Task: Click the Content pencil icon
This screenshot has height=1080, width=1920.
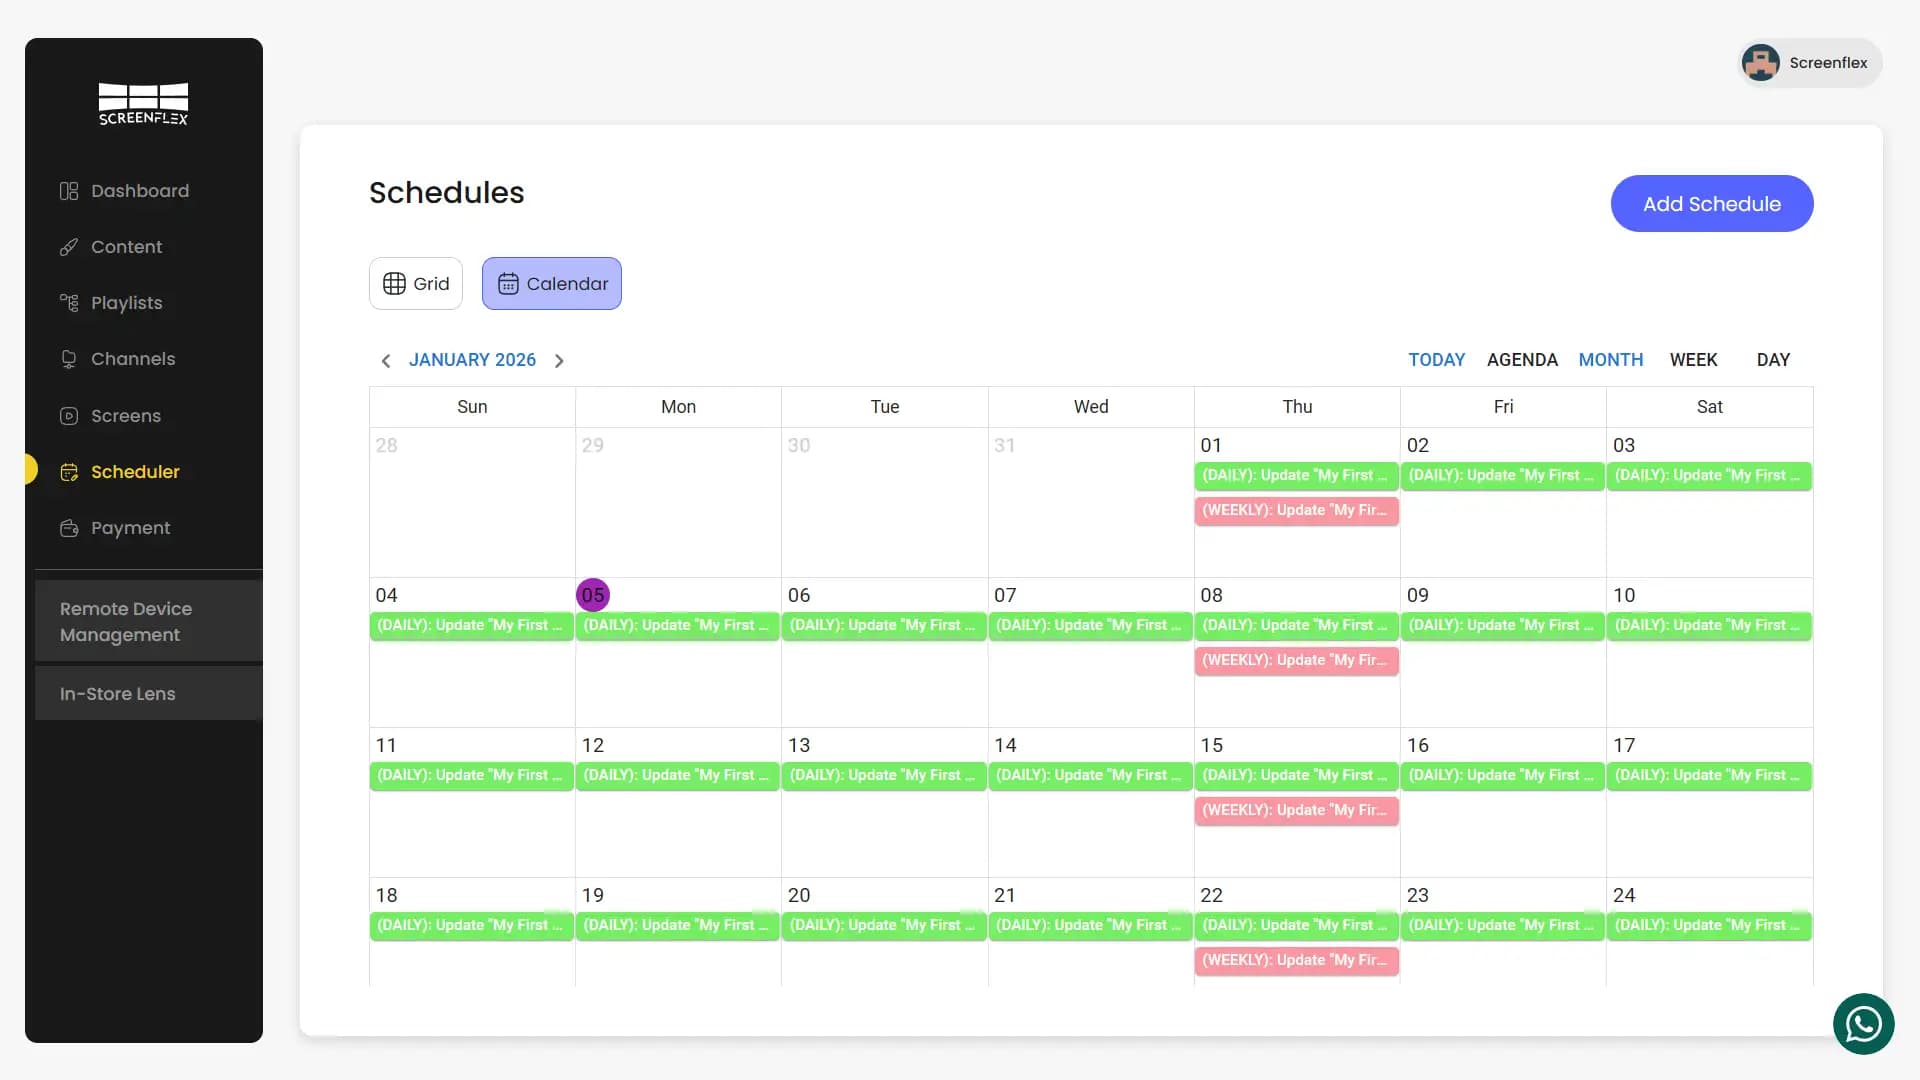Action: coord(68,247)
